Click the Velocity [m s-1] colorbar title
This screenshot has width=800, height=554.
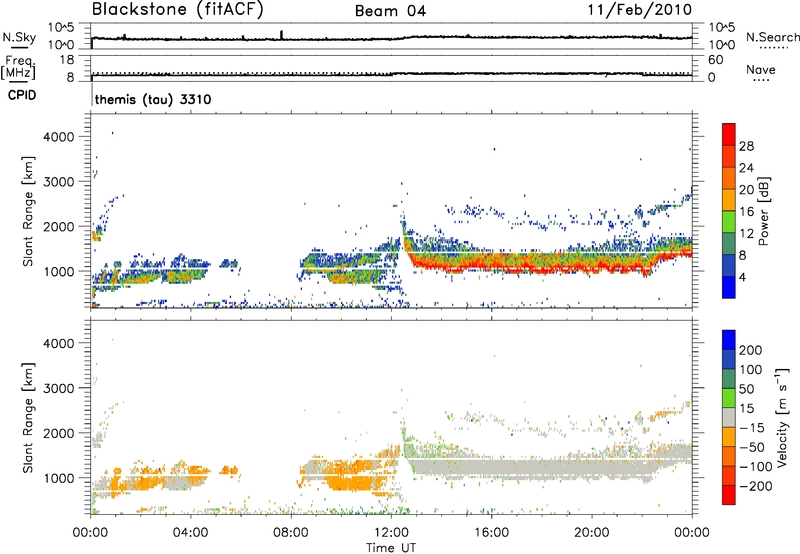click(781, 417)
